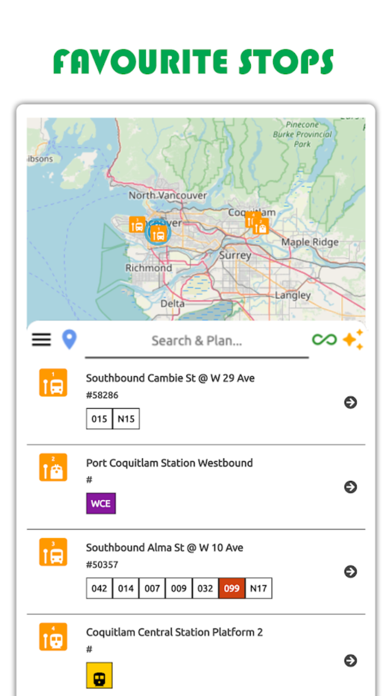Open arrow for Coquitlam Central Station Platform 2

[x=351, y=660]
